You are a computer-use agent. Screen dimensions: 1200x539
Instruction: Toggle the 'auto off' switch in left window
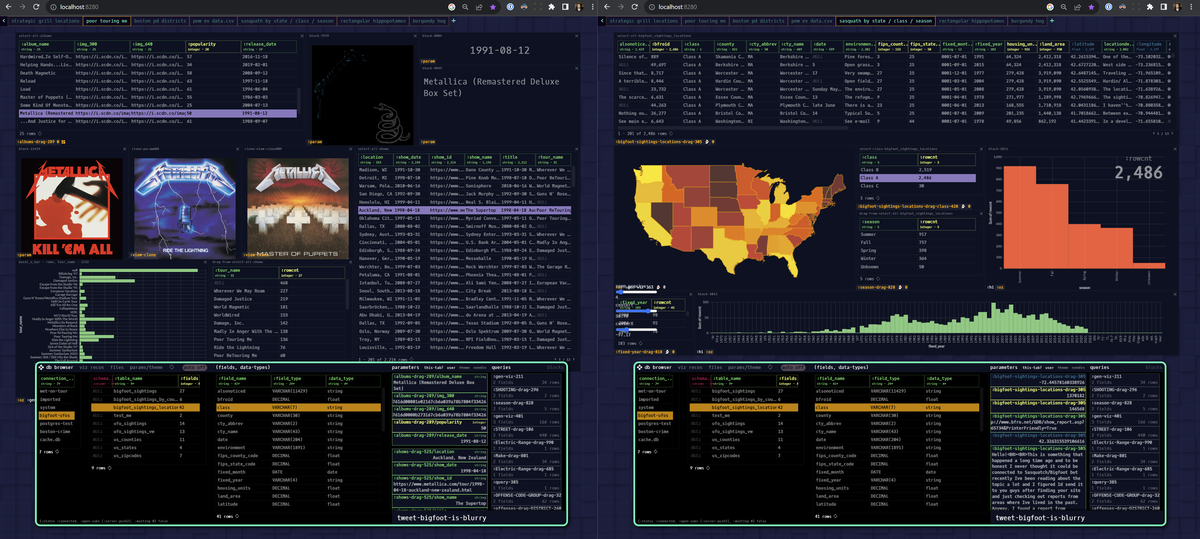click(x=195, y=367)
